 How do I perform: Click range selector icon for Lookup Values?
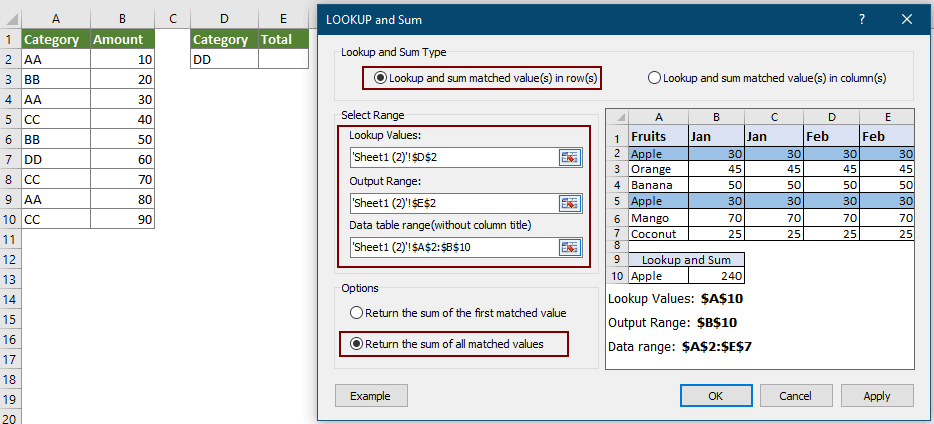(570, 157)
